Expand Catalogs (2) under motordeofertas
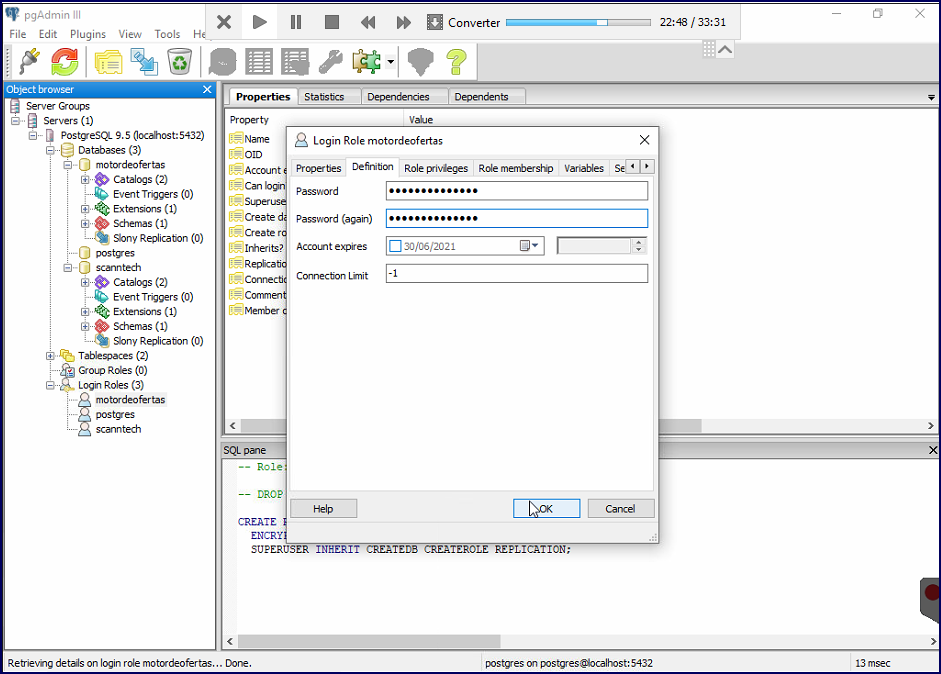941x674 pixels. click(x=85, y=179)
